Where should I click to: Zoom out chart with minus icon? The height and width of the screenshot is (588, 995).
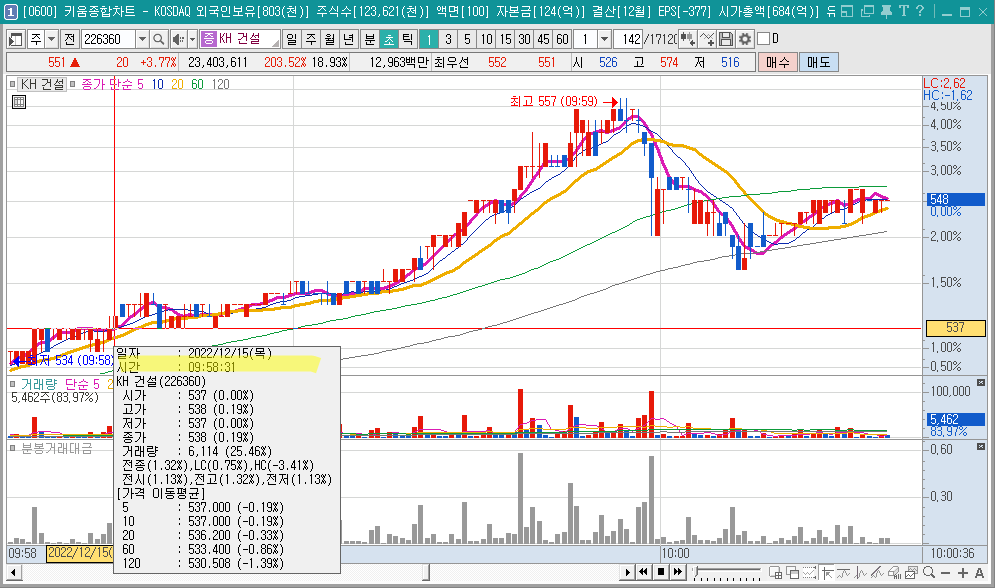click(x=946, y=573)
